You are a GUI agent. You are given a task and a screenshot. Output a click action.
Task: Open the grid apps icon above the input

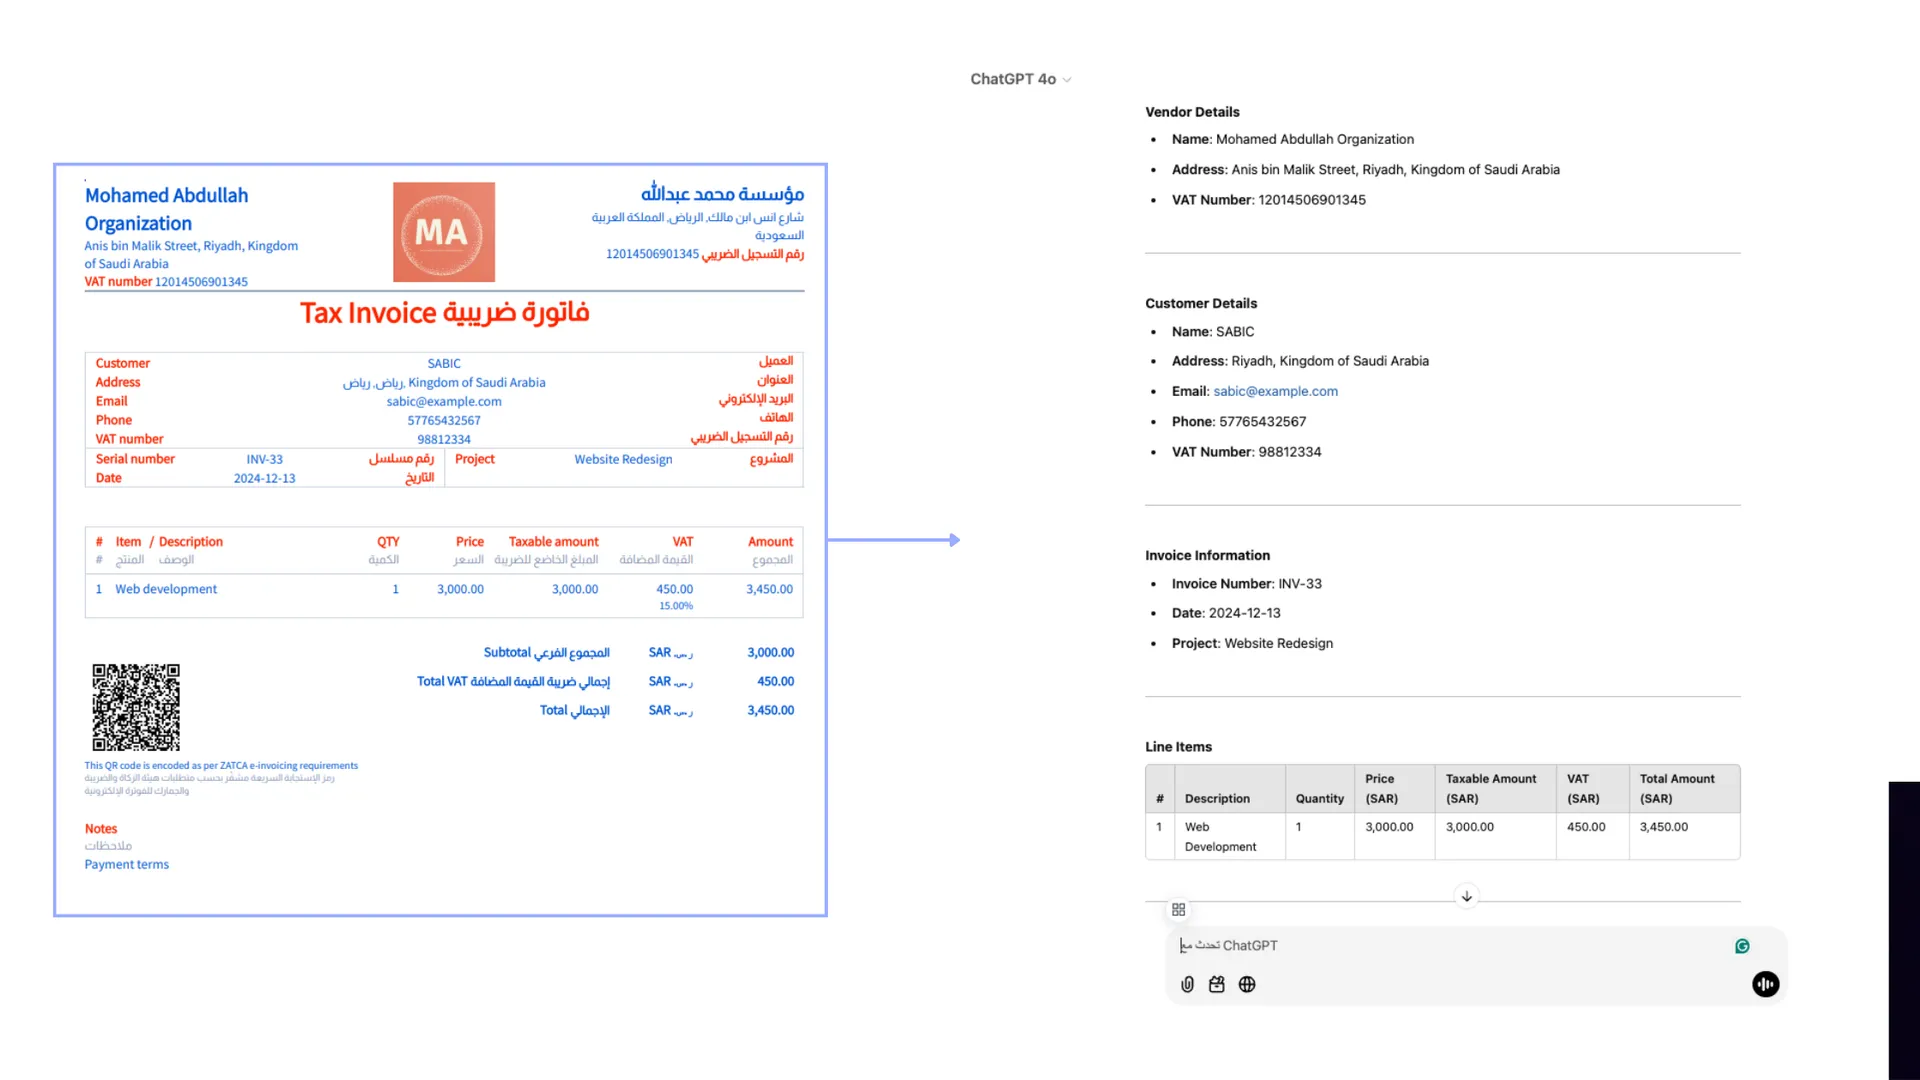click(x=1178, y=909)
